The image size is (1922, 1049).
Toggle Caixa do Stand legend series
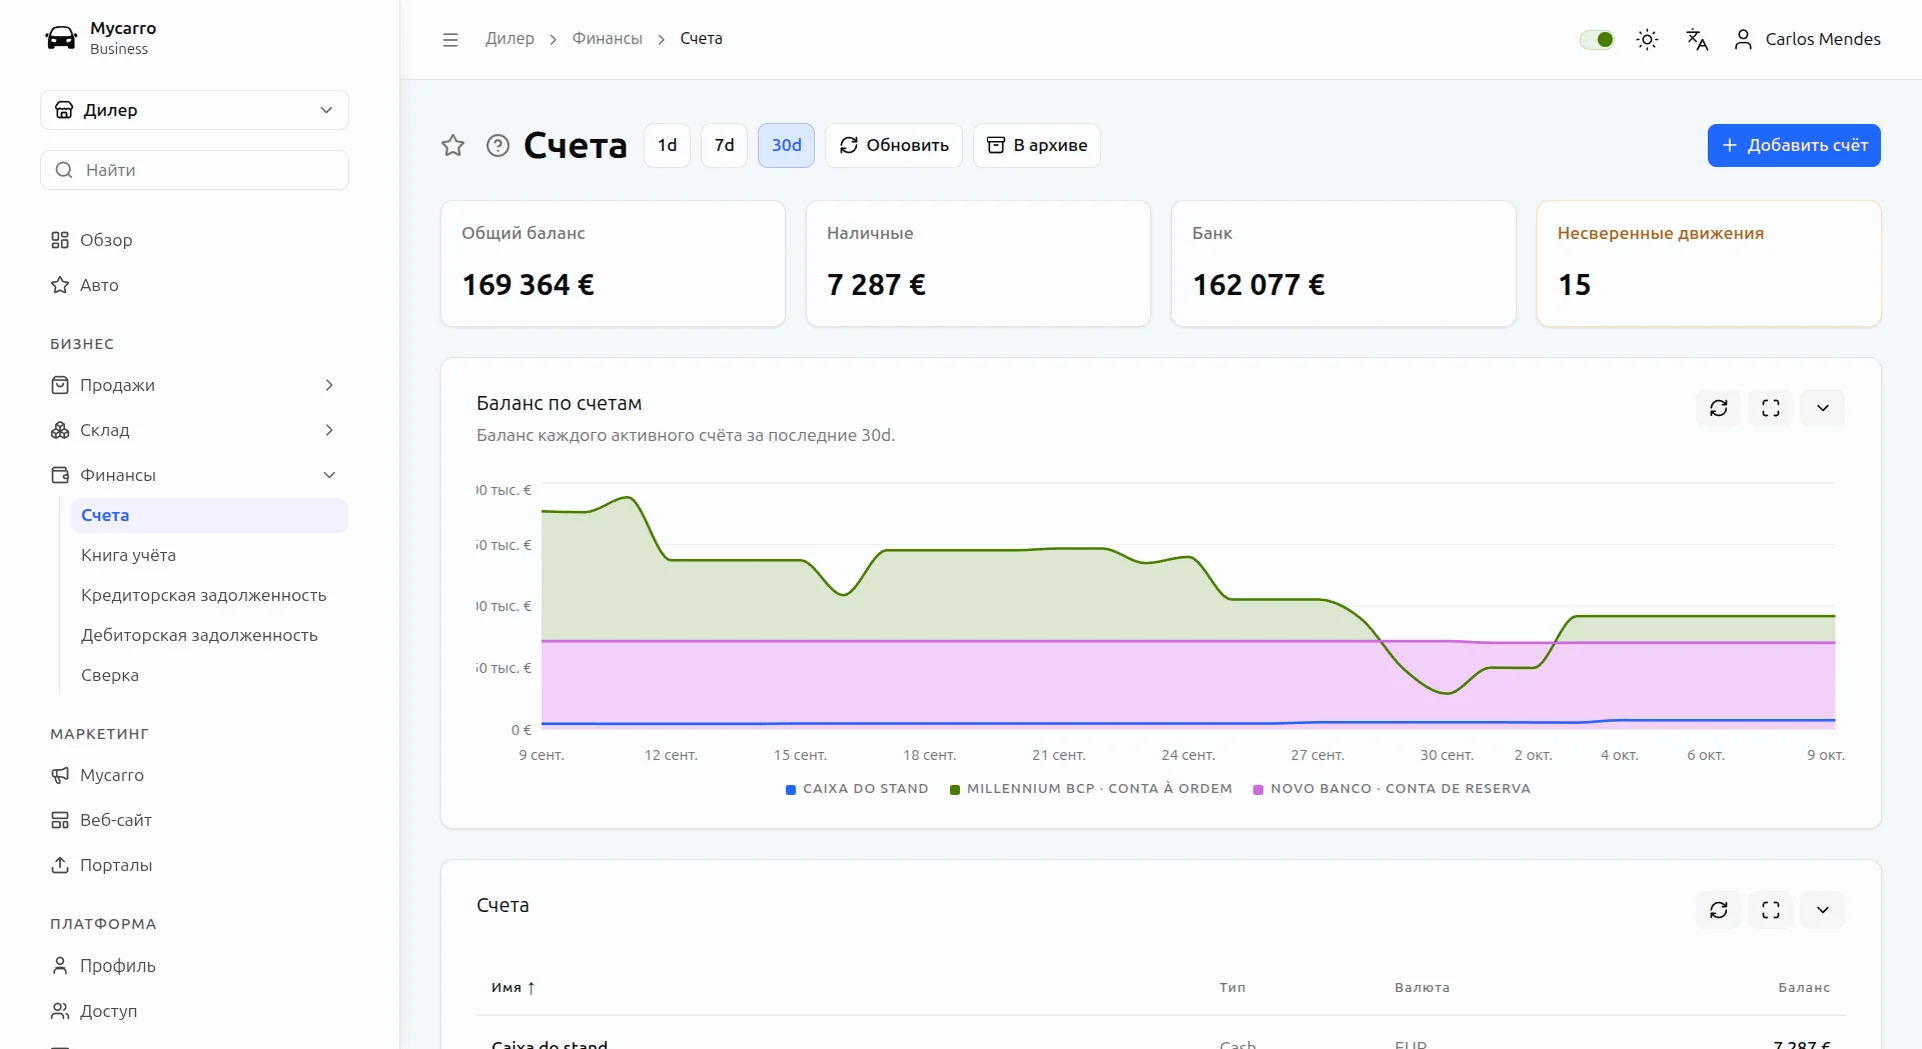(857, 789)
